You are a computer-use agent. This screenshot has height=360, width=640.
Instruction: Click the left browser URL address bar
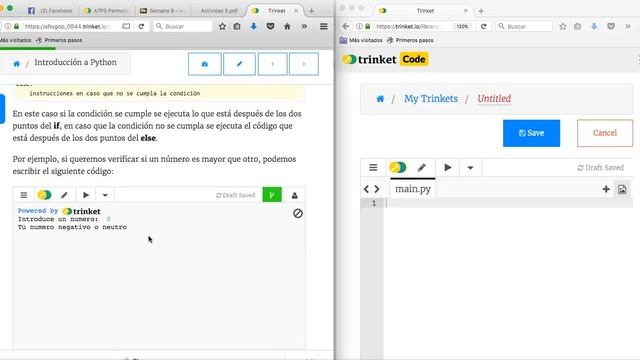(x=68, y=27)
